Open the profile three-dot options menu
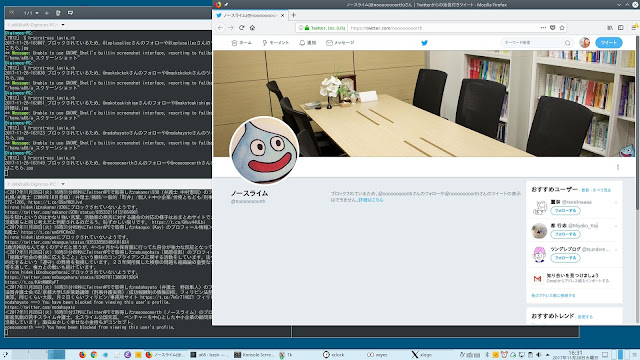This screenshot has height=360, width=640. tap(618, 167)
